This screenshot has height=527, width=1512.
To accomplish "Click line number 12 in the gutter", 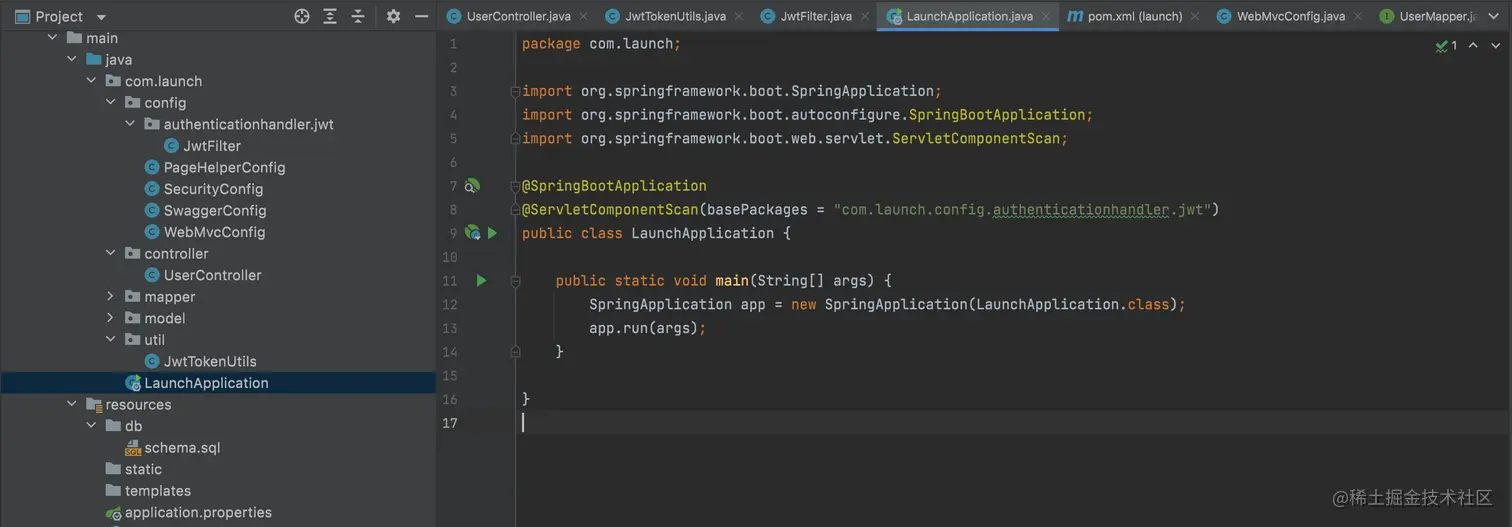I will pyautogui.click(x=450, y=305).
